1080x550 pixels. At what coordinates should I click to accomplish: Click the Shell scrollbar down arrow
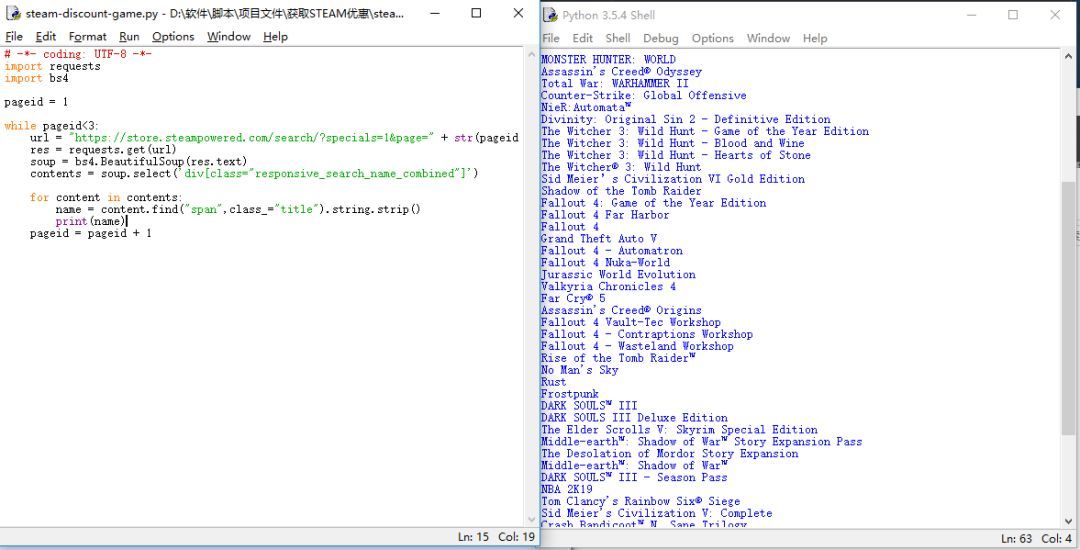[1068, 521]
